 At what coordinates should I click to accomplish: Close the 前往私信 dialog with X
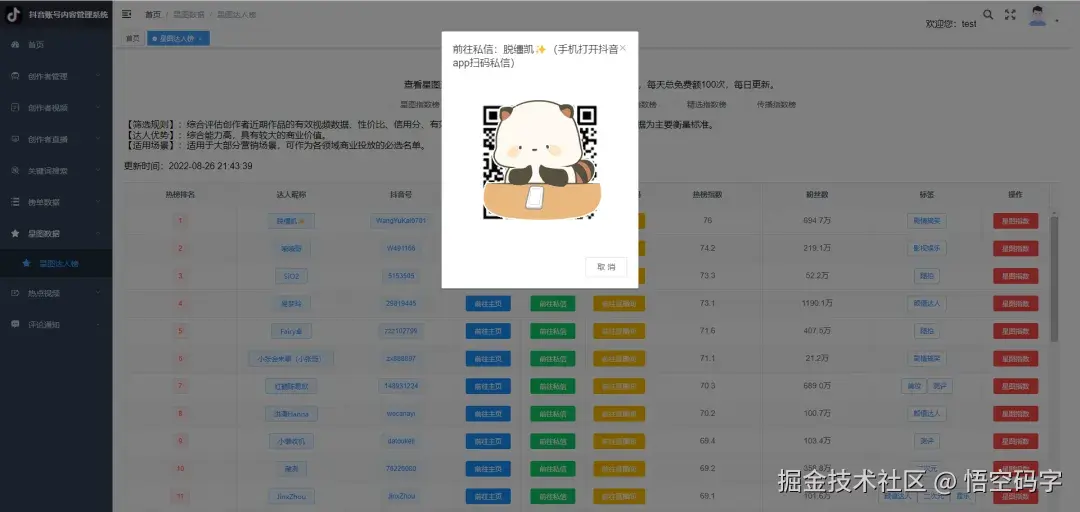pos(623,48)
